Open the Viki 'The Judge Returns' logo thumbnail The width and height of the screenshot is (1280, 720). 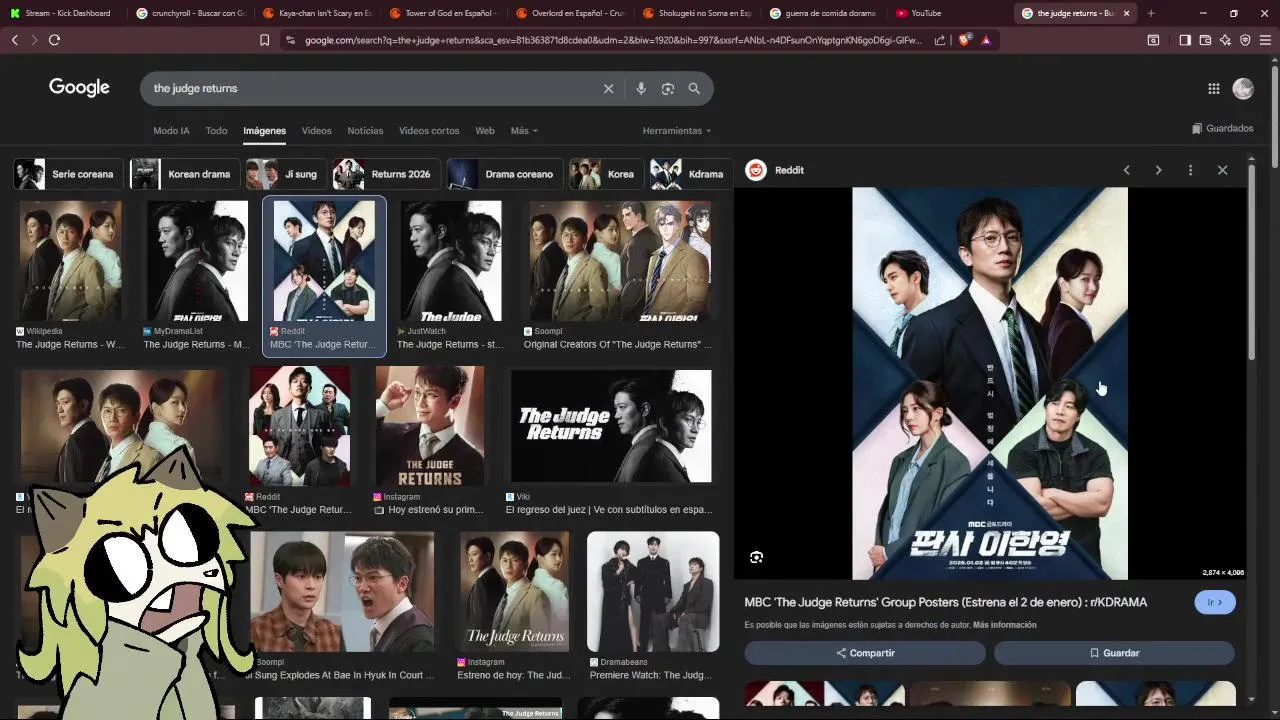611,426
